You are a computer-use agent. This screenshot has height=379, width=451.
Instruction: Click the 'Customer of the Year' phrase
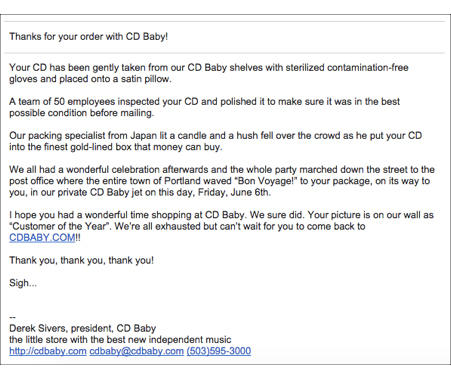click(x=60, y=226)
